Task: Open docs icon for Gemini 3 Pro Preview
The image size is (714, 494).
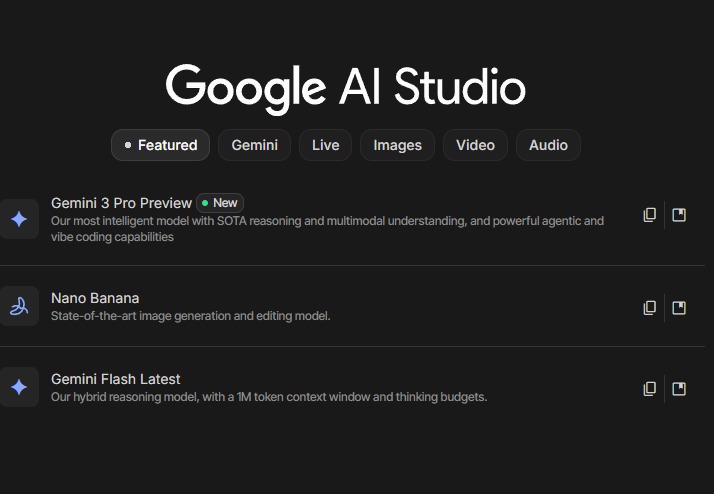Action: (x=679, y=215)
